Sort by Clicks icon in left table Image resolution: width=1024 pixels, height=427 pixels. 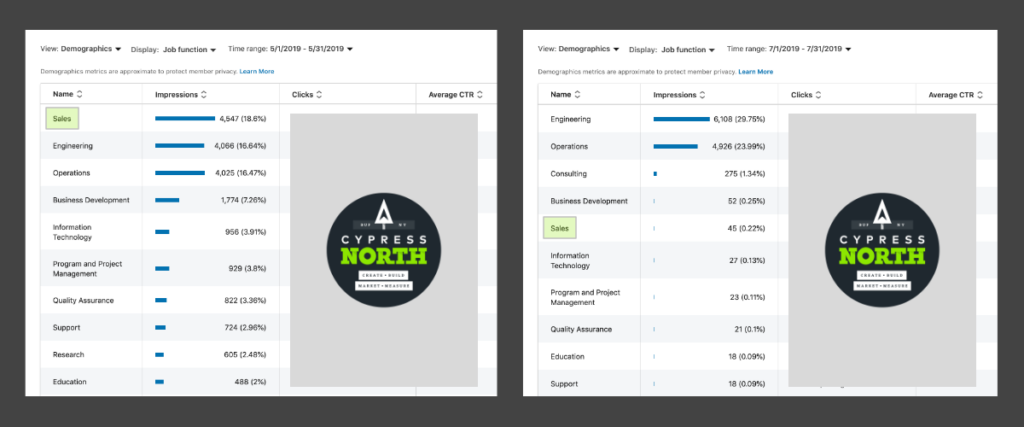tap(319, 95)
